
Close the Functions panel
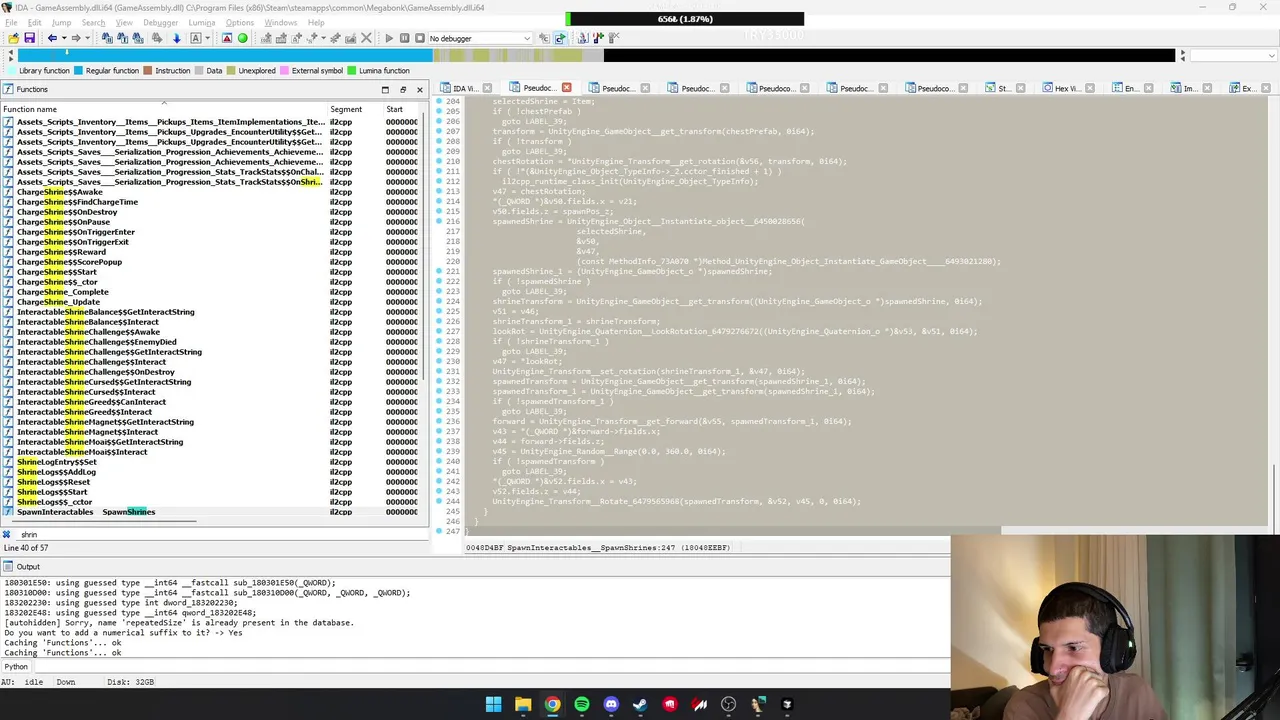[x=419, y=89]
